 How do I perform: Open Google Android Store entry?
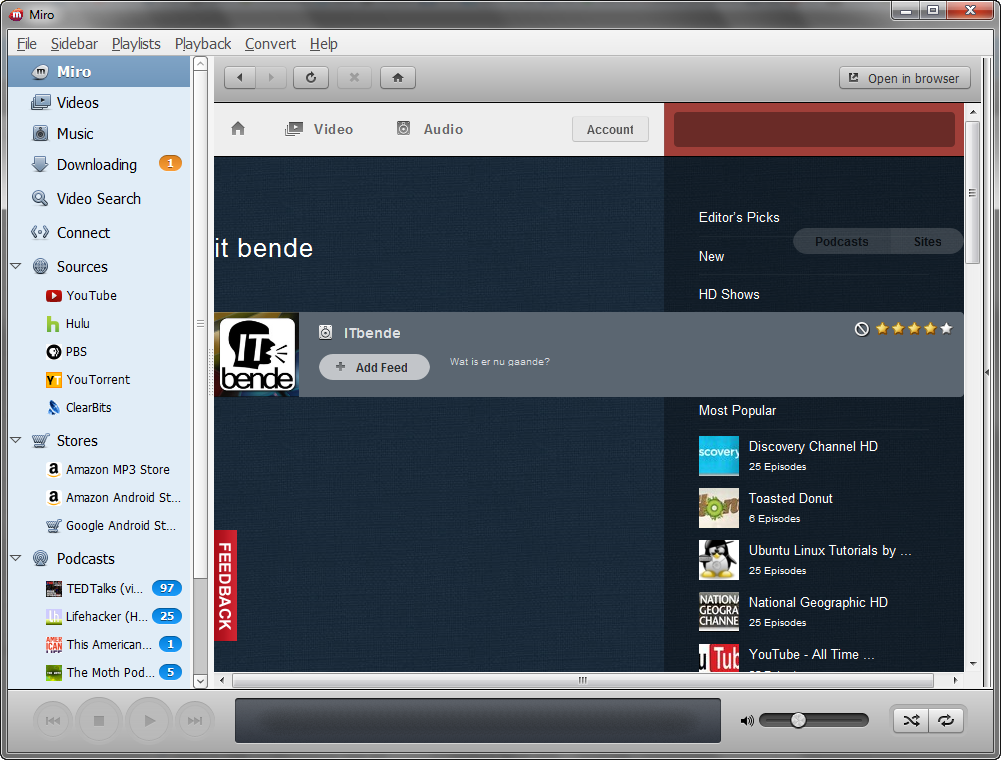point(99,526)
